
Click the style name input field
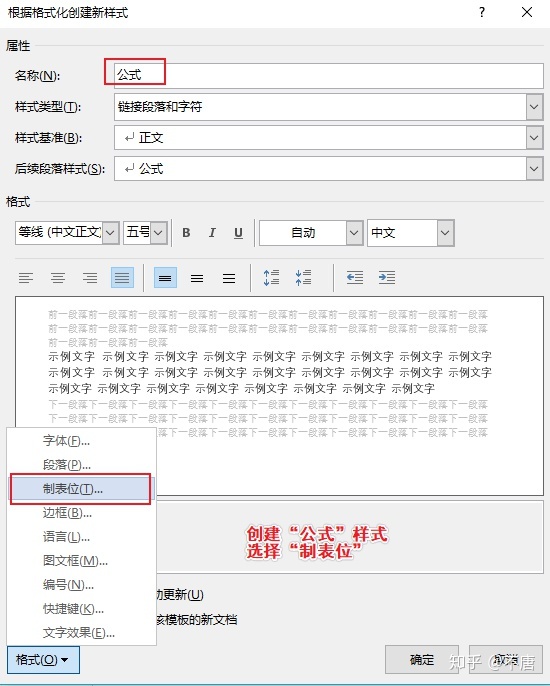click(x=329, y=75)
